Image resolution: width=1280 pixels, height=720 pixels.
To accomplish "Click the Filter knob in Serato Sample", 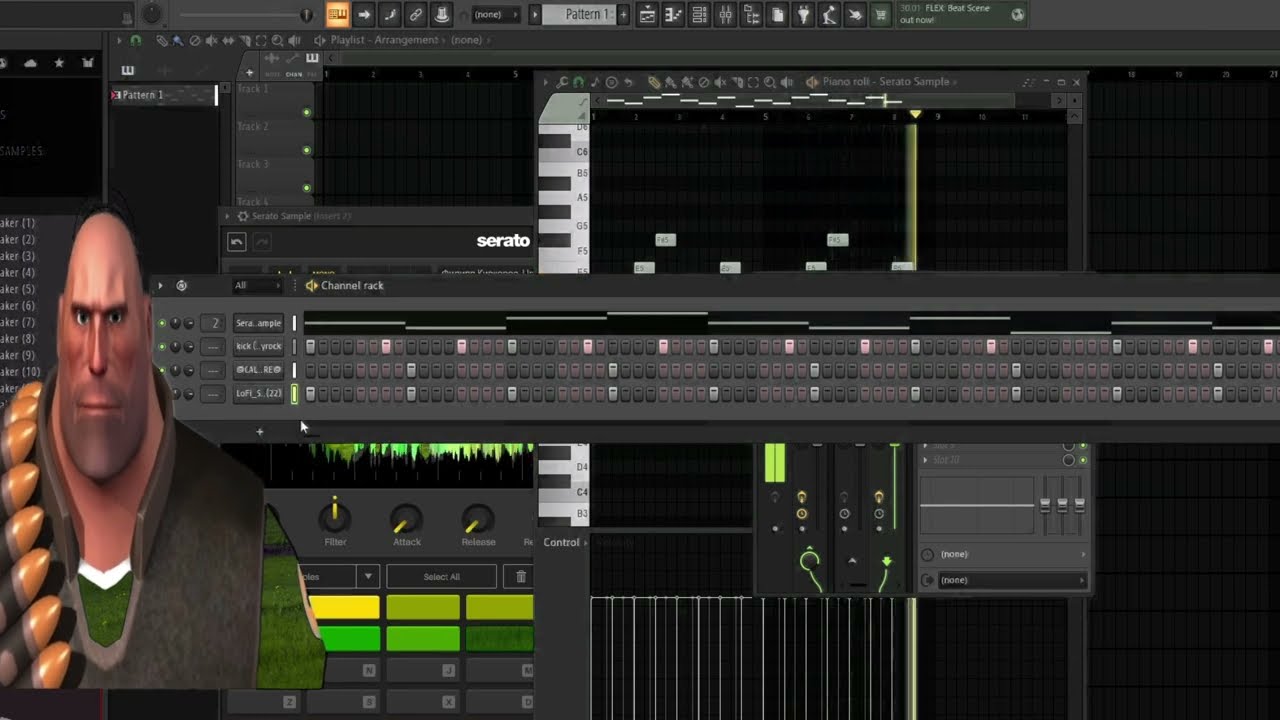I will point(335,517).
